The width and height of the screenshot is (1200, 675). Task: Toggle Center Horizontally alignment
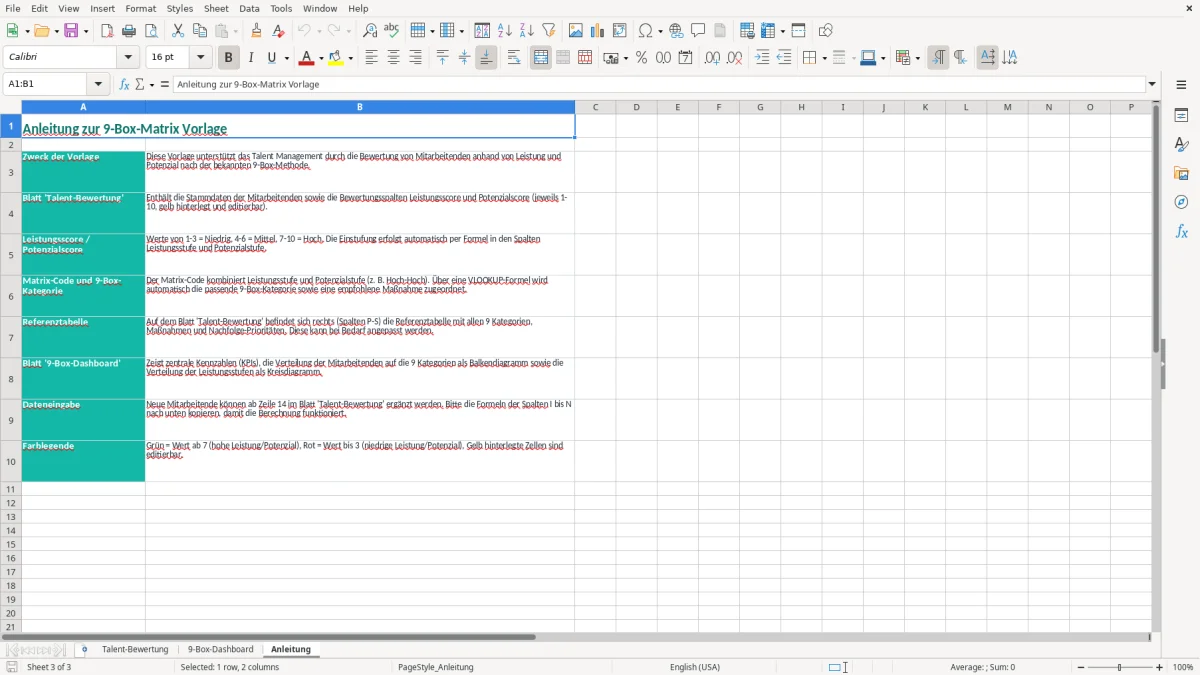point(393,58)
